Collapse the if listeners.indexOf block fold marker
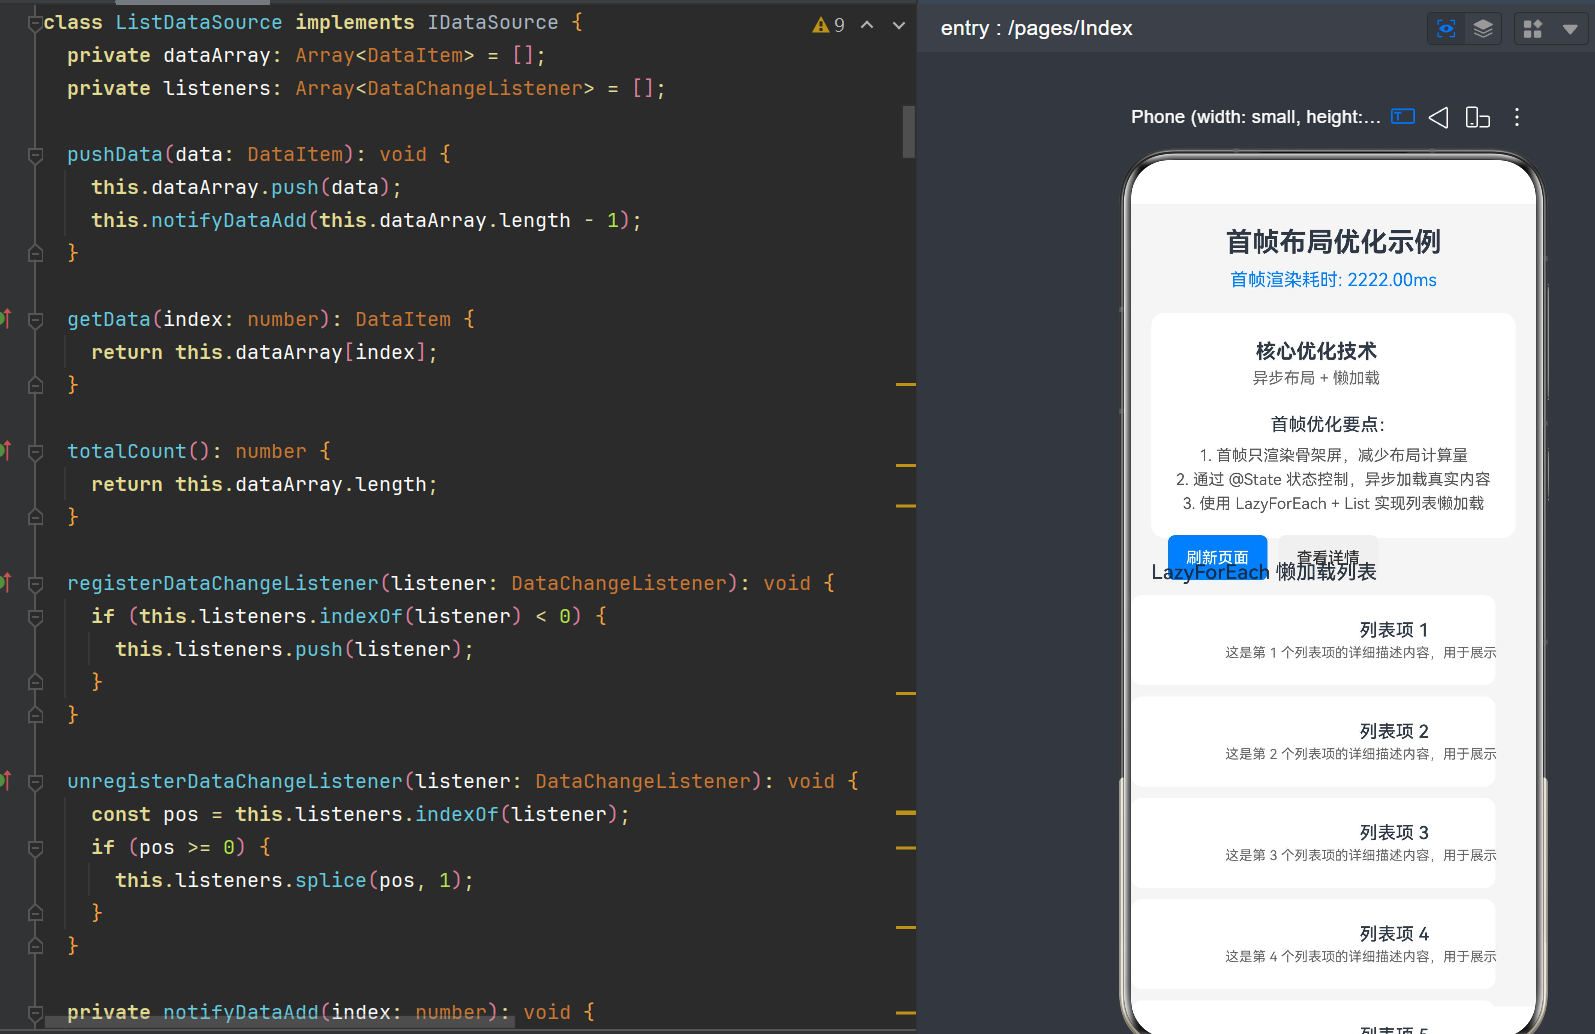The image size is (1595, 1034). (x=35, y=617)
